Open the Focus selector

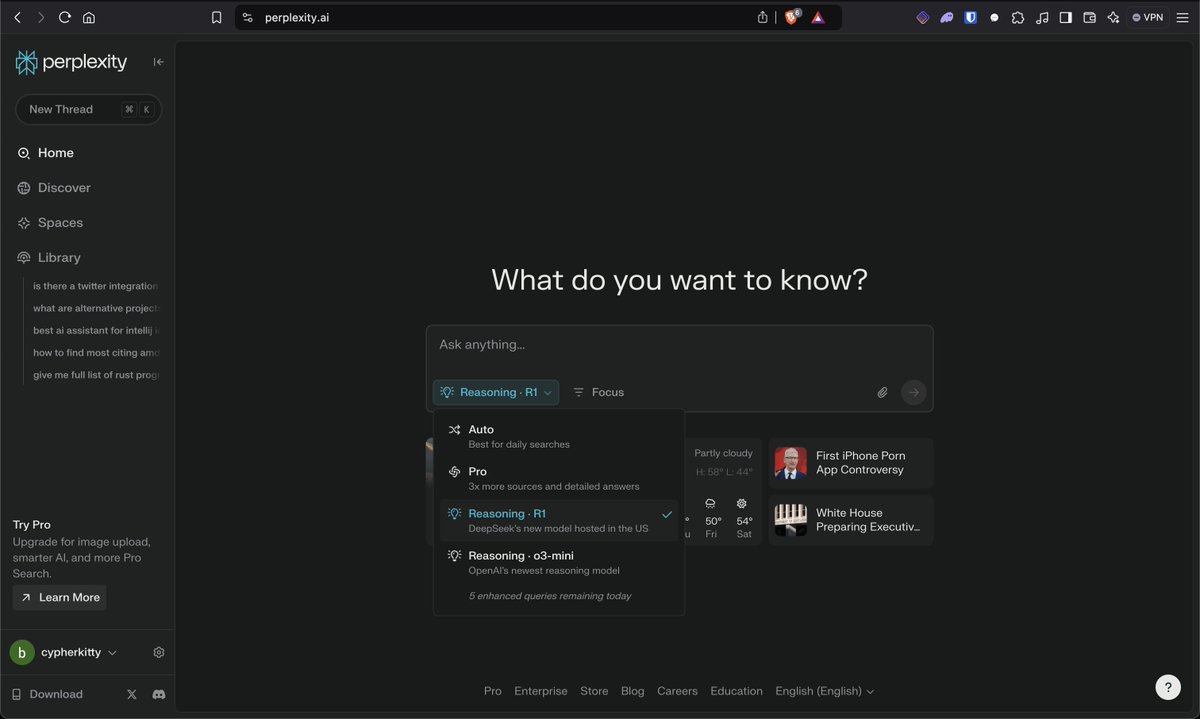tap(598, 392)
